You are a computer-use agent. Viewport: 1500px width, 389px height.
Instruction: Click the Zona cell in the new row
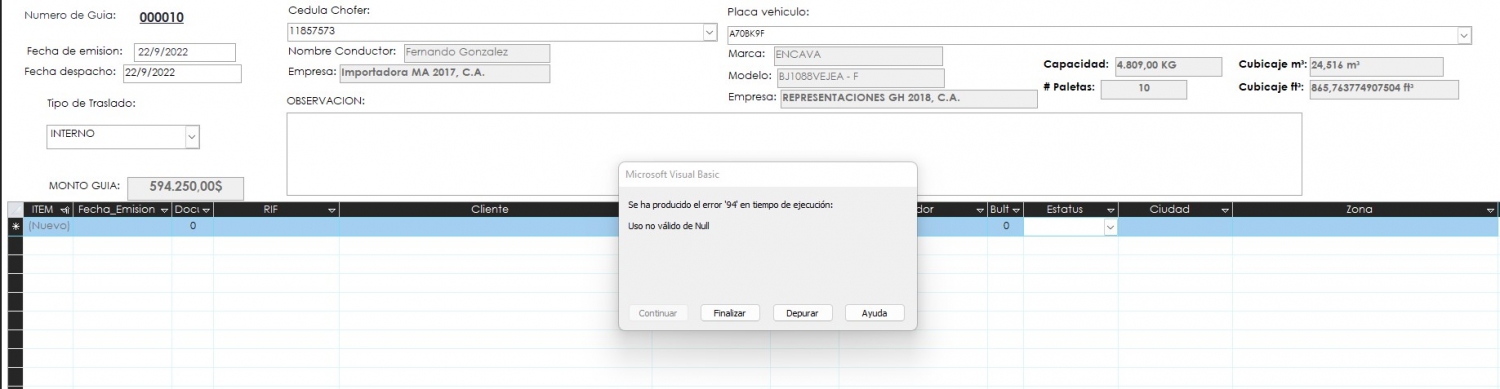(1366, 227)
